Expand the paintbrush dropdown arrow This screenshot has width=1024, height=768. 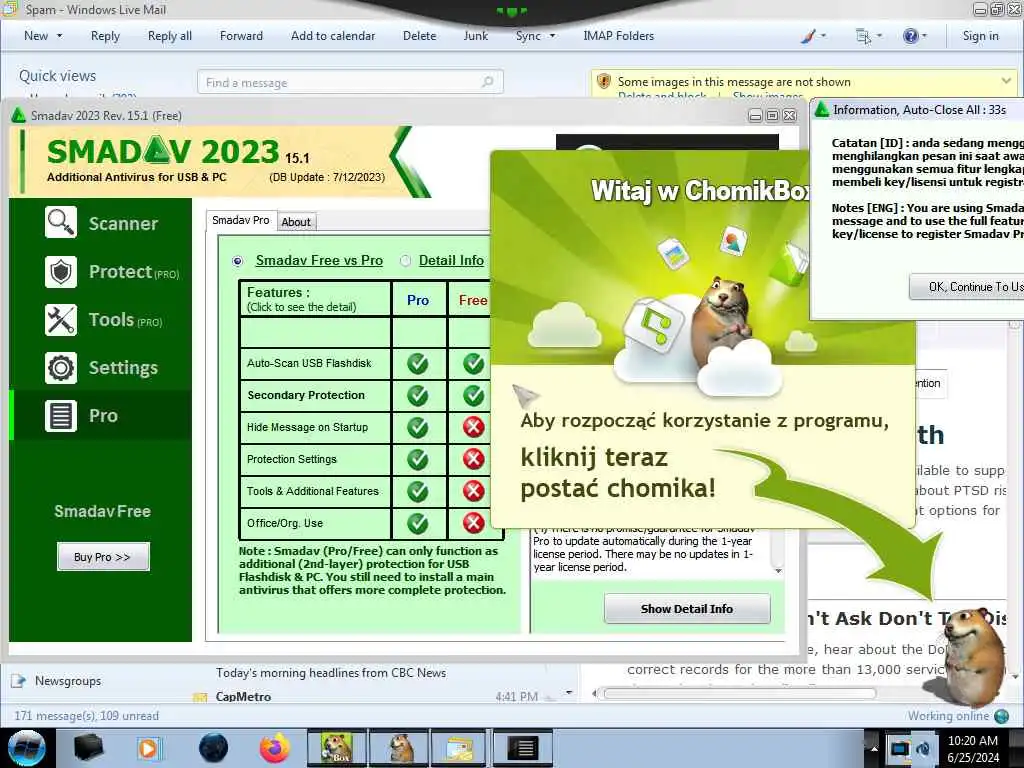[x=824, y=36]
